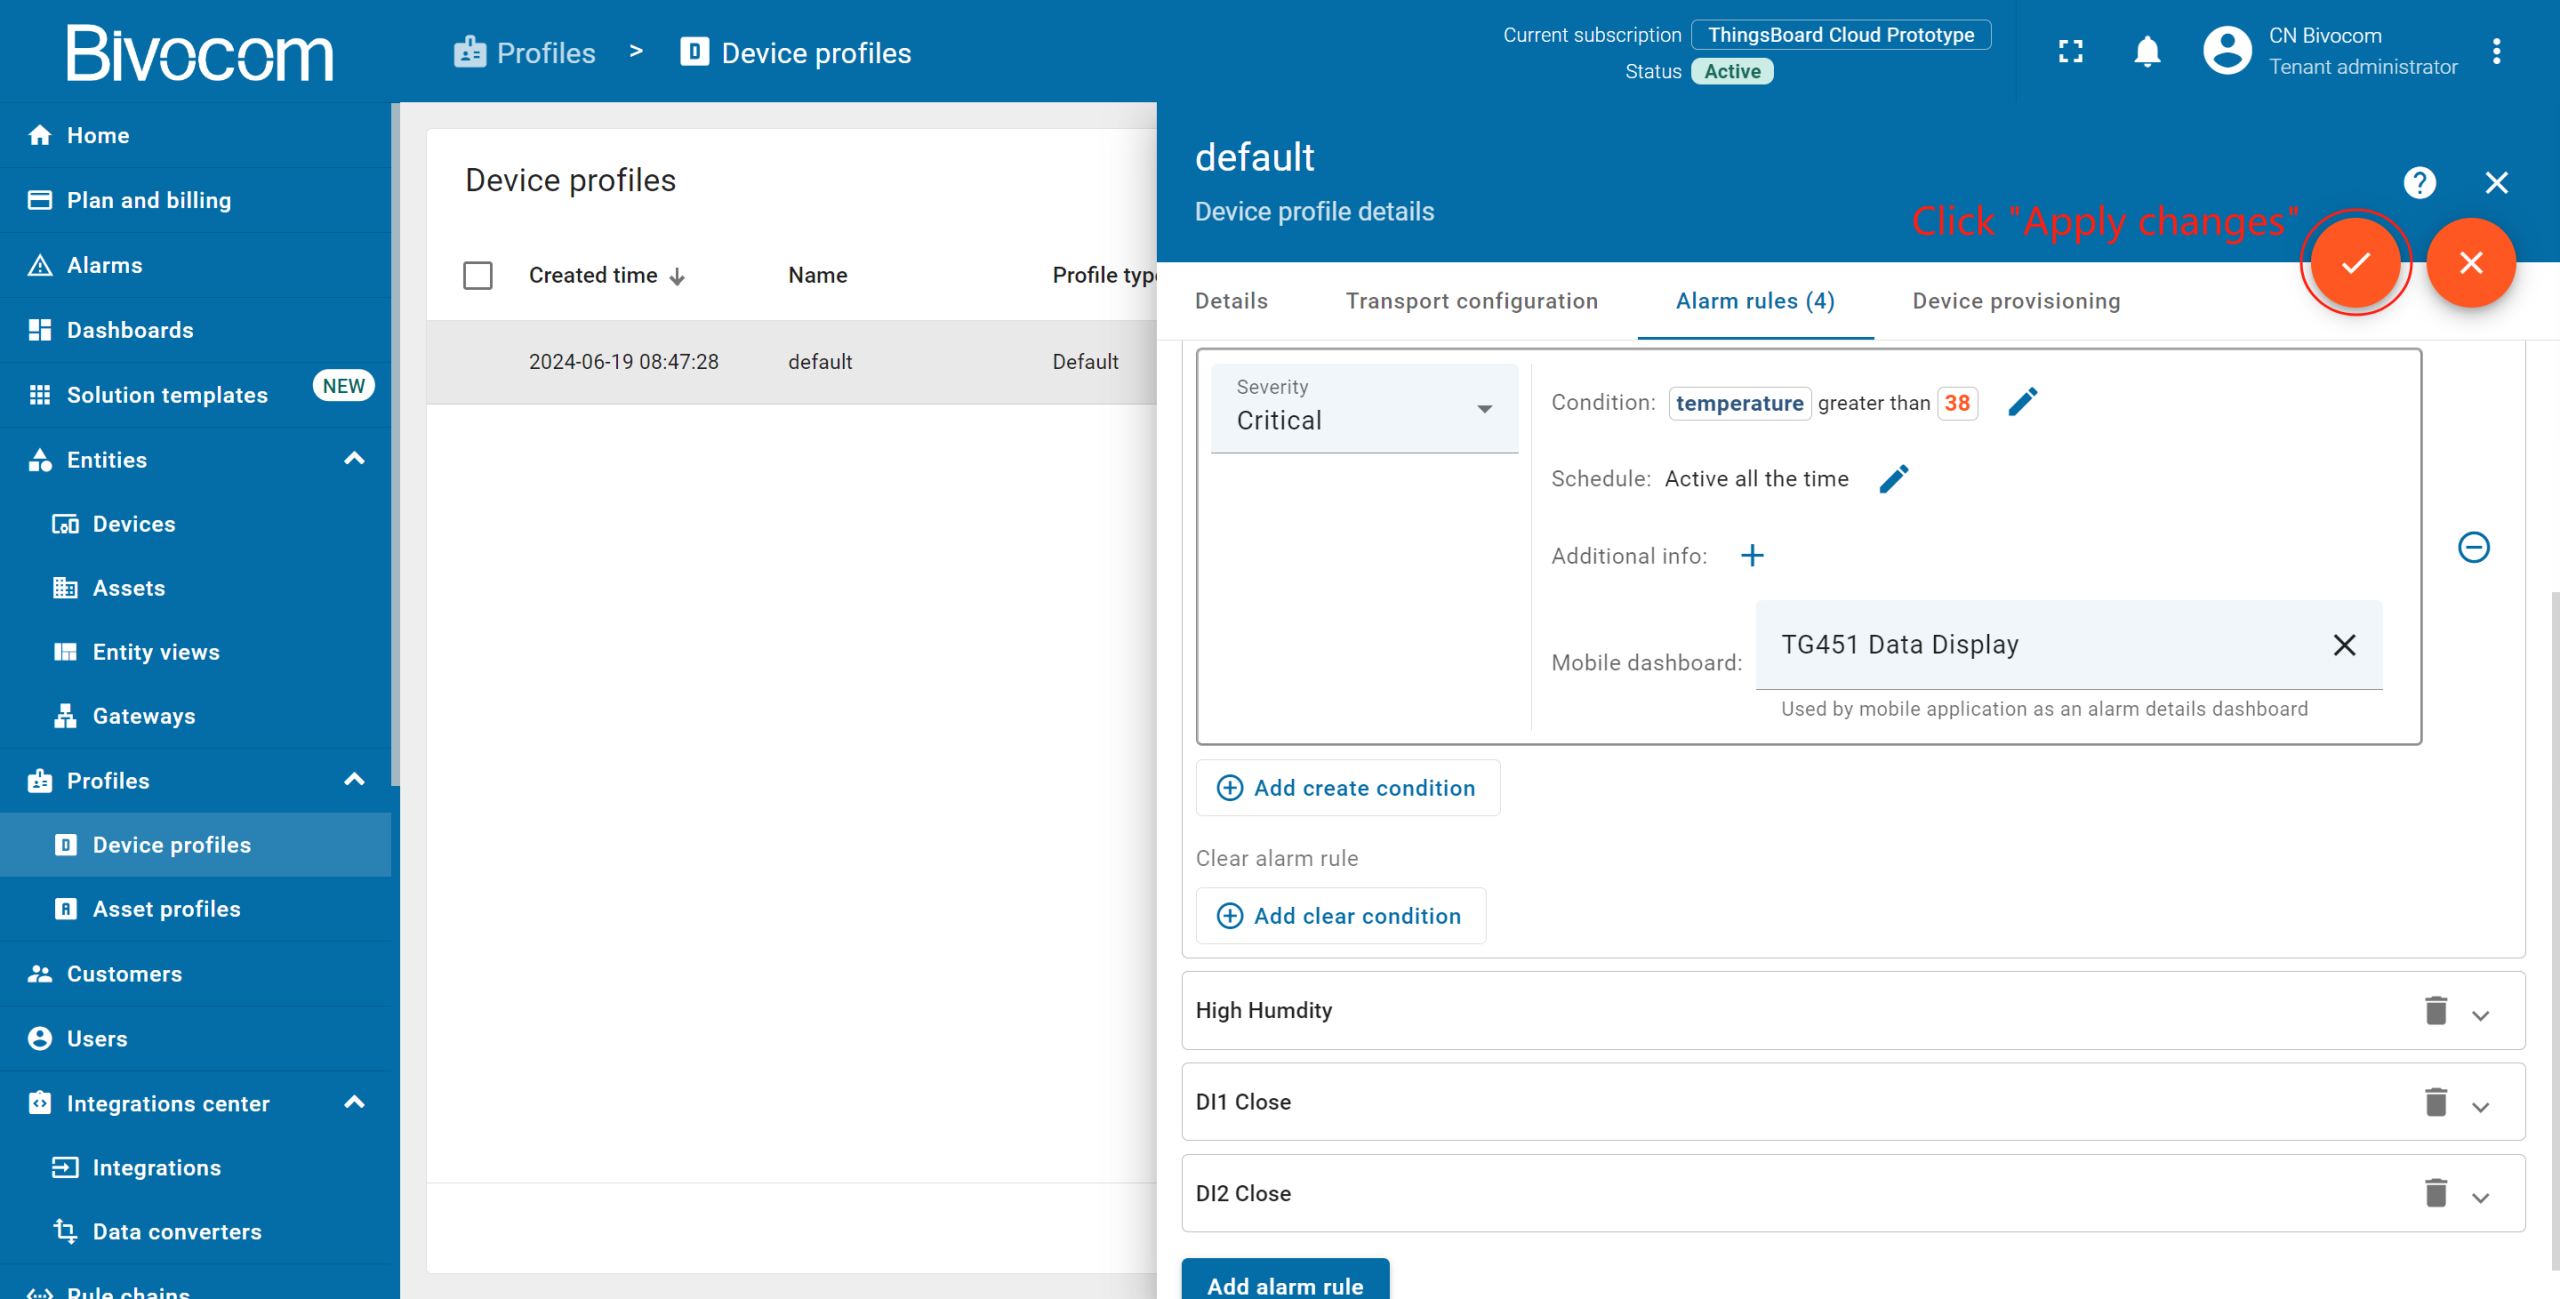Click Add clear condition button
Image resolution: width=2560 pixels, height=1299 pixels.
coord(1340,916)
